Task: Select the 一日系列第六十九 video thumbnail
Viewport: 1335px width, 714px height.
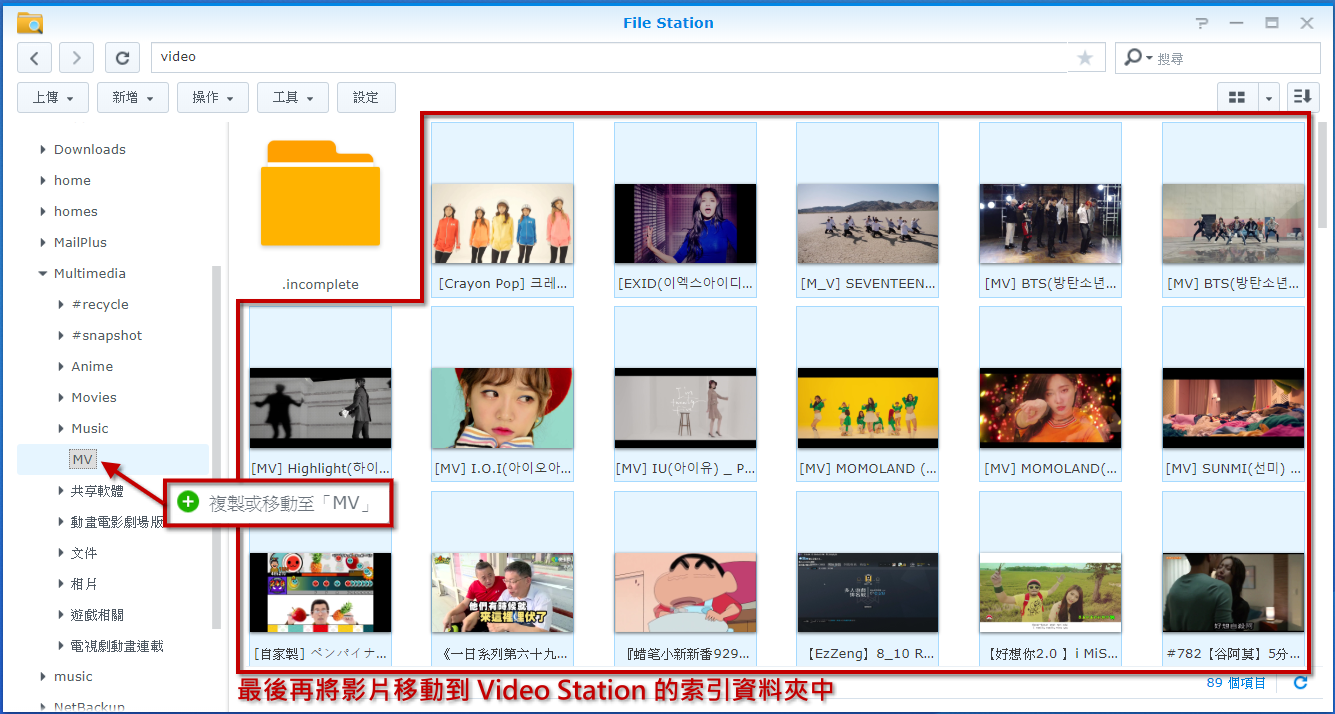Action: coord(502,592)
